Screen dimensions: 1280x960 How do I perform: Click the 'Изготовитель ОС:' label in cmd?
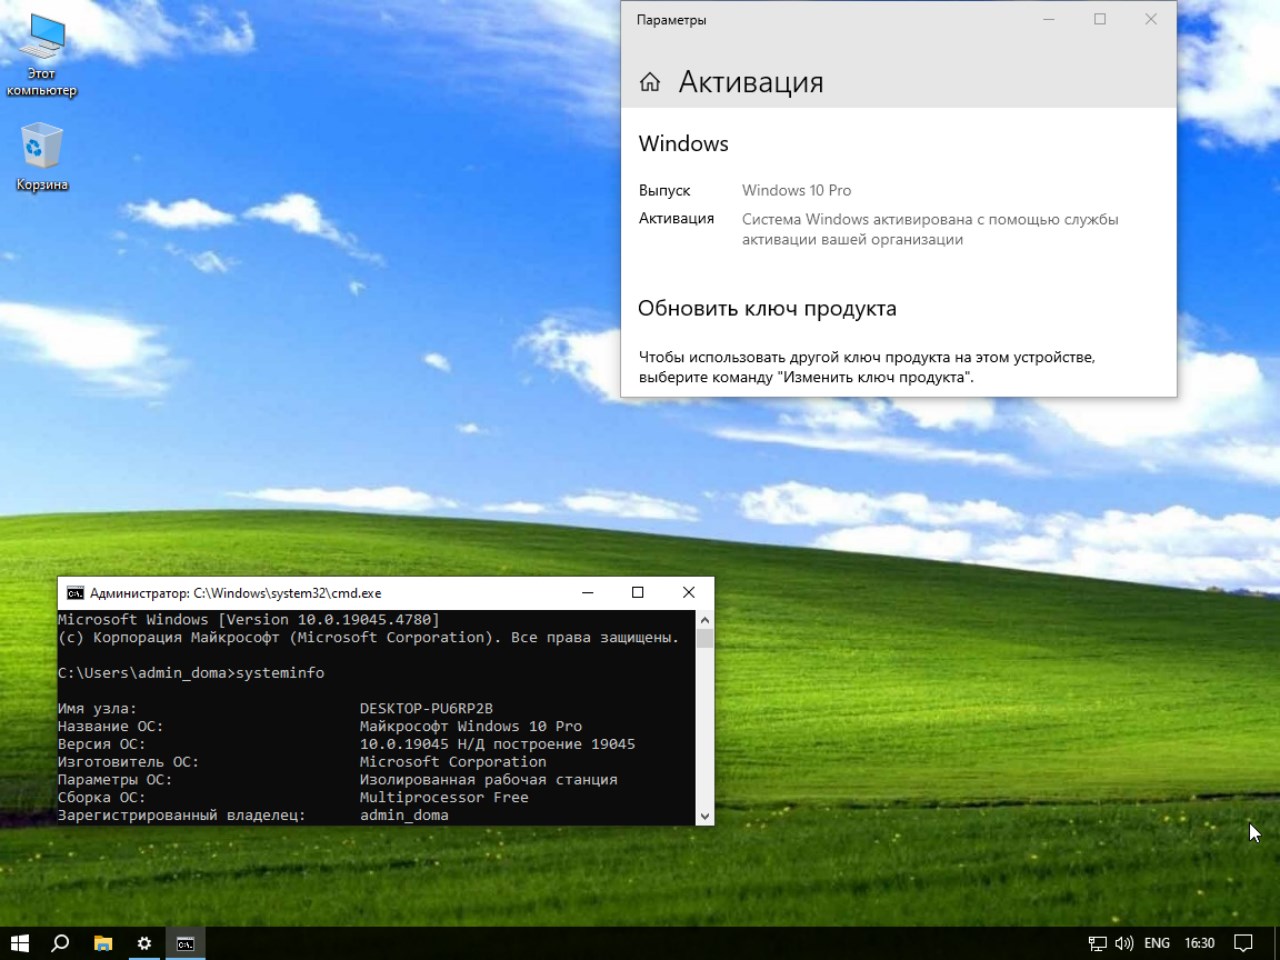click(129, 762)
